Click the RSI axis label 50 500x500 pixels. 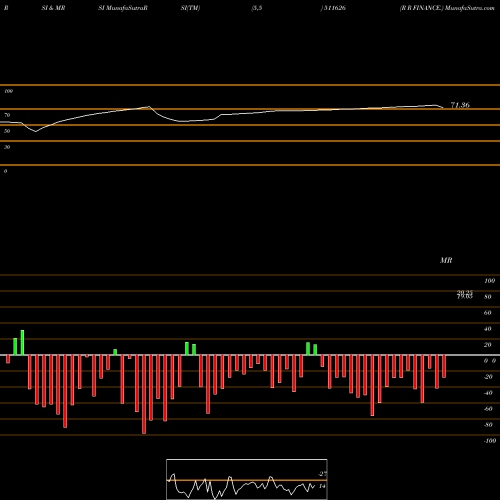tap(7, 131)
